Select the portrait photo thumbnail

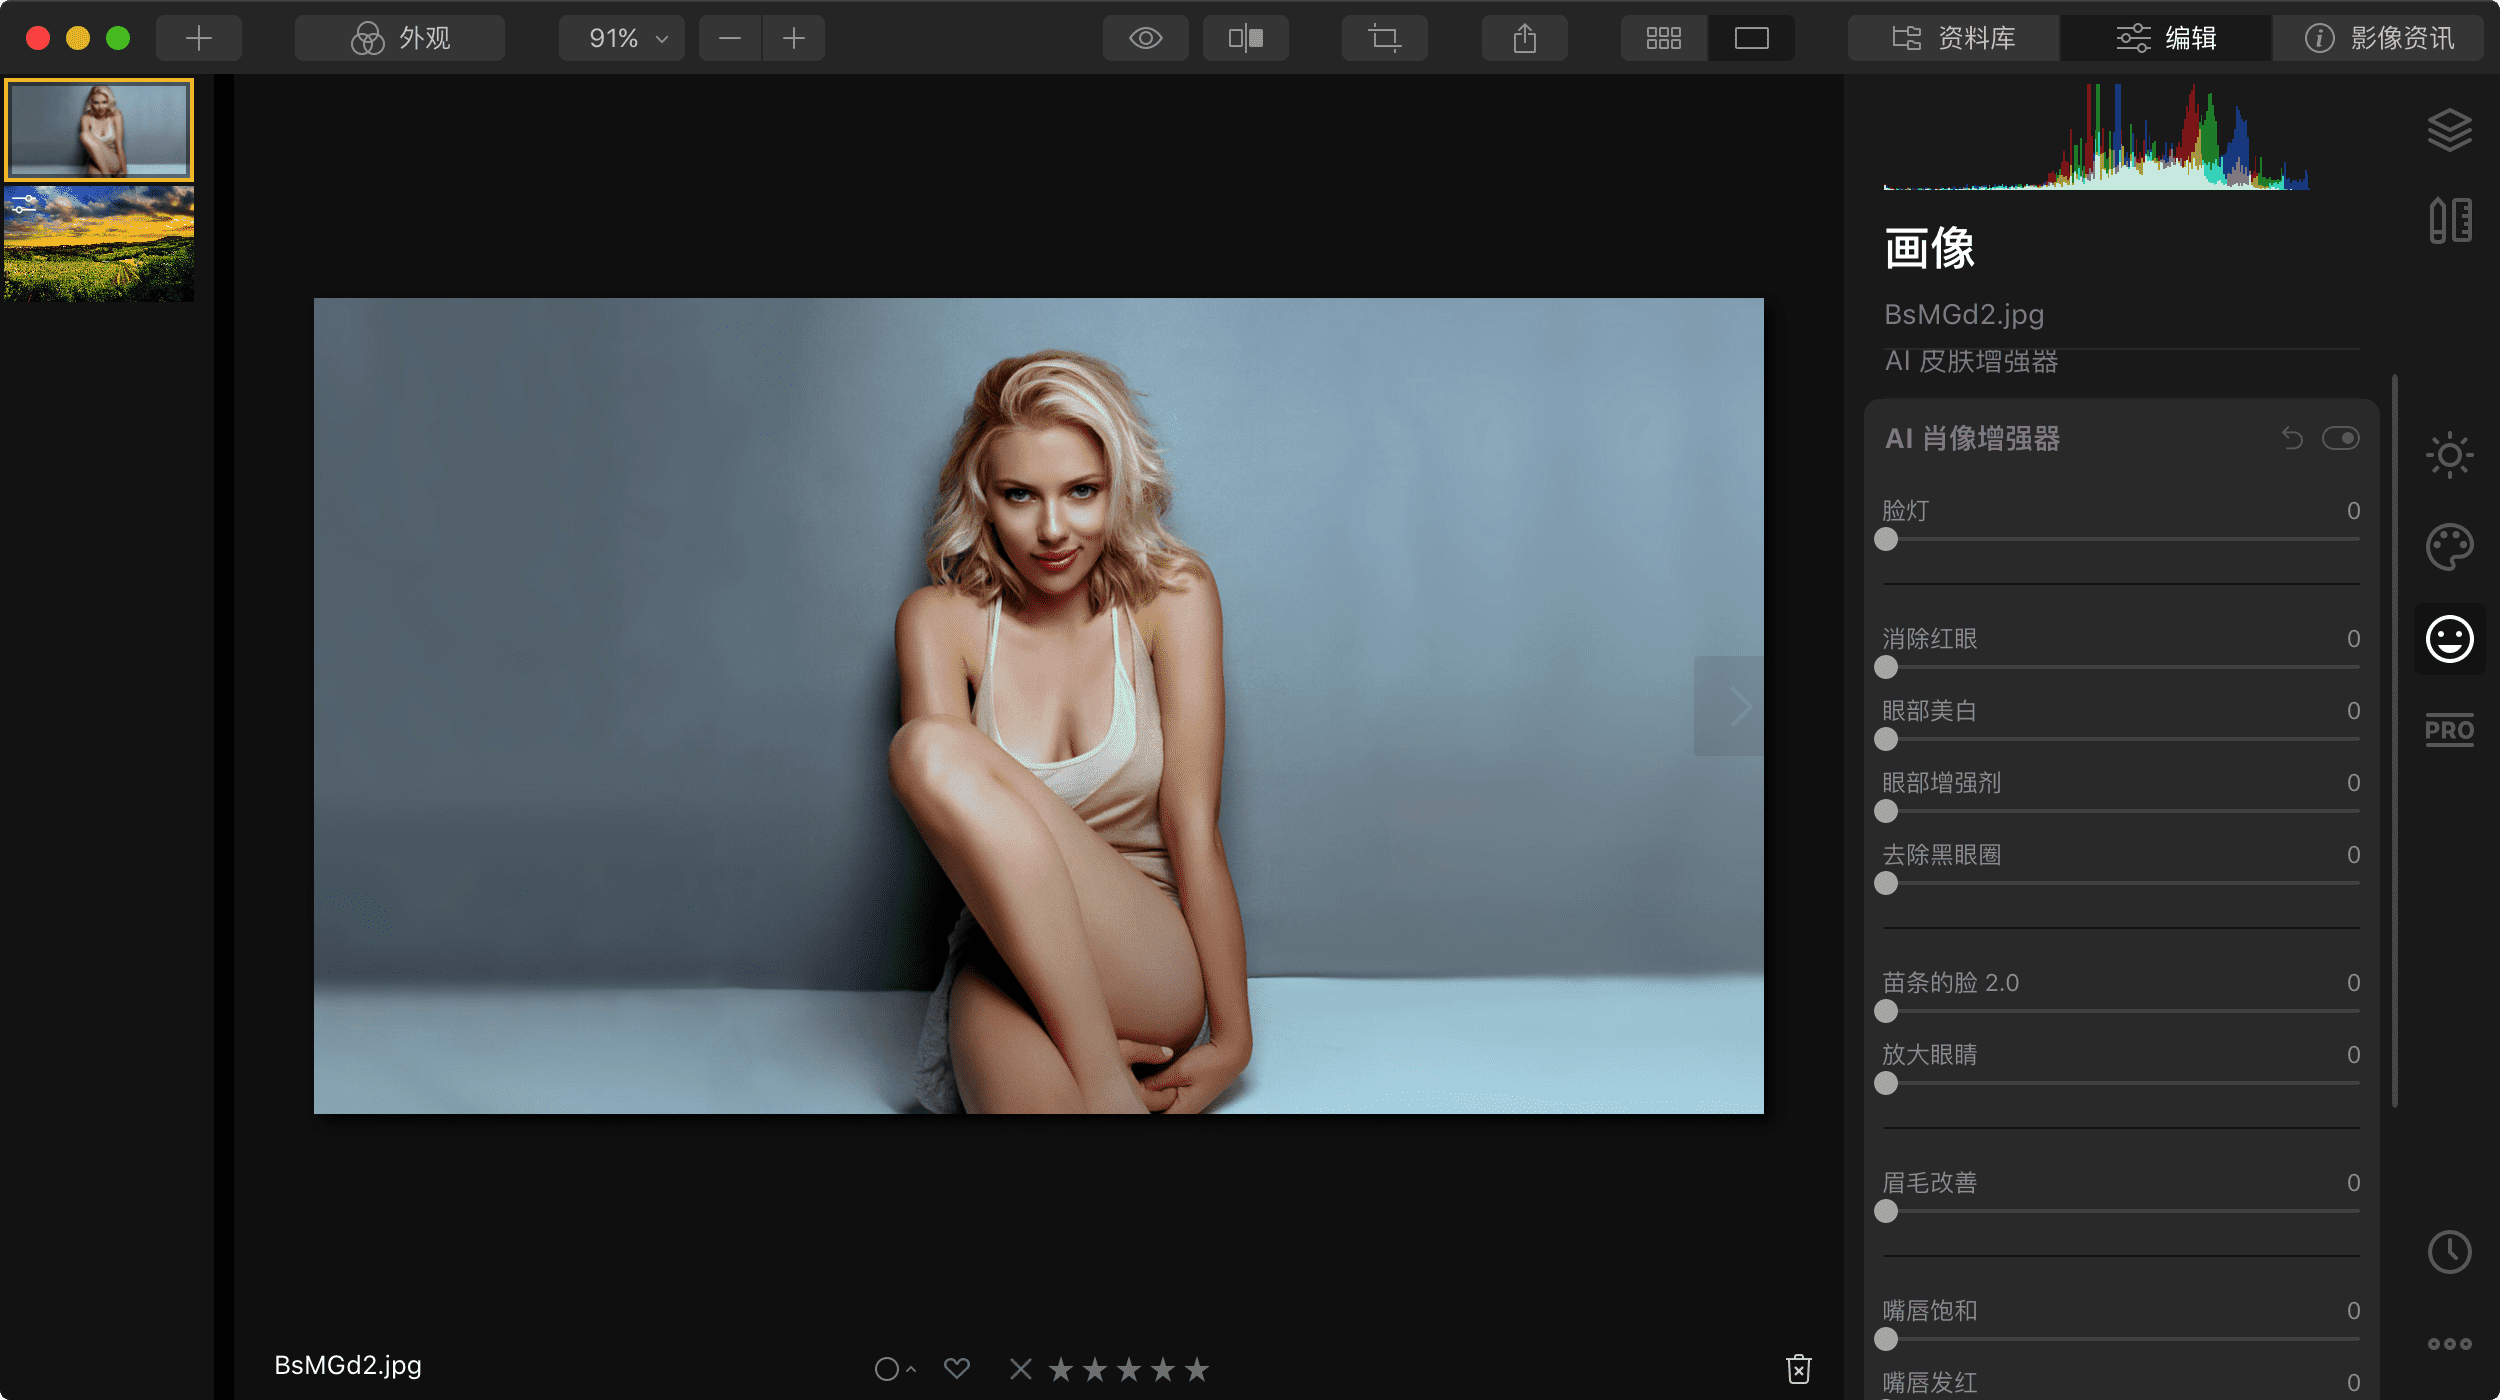(99, 130)
